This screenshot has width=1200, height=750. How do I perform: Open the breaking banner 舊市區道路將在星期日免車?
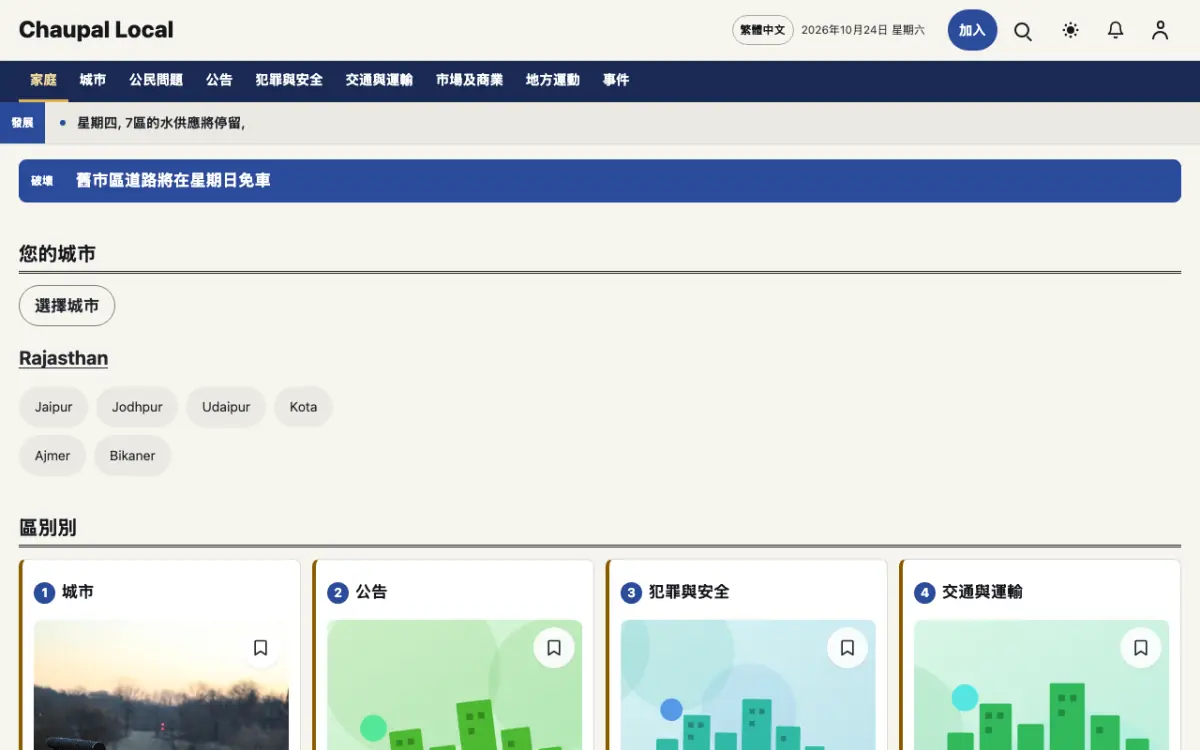pyautogui.click(x=600, y=181)
